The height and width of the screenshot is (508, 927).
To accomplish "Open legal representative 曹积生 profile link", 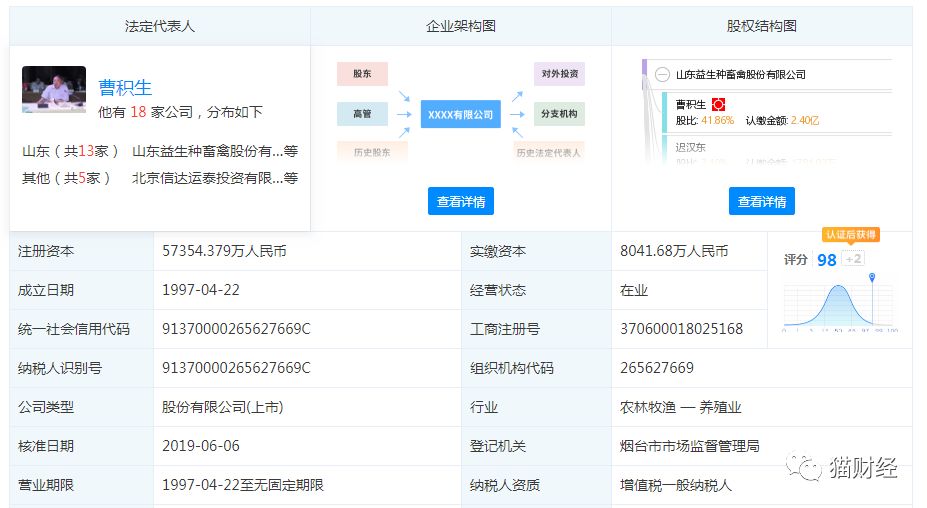I will (125, 88).
